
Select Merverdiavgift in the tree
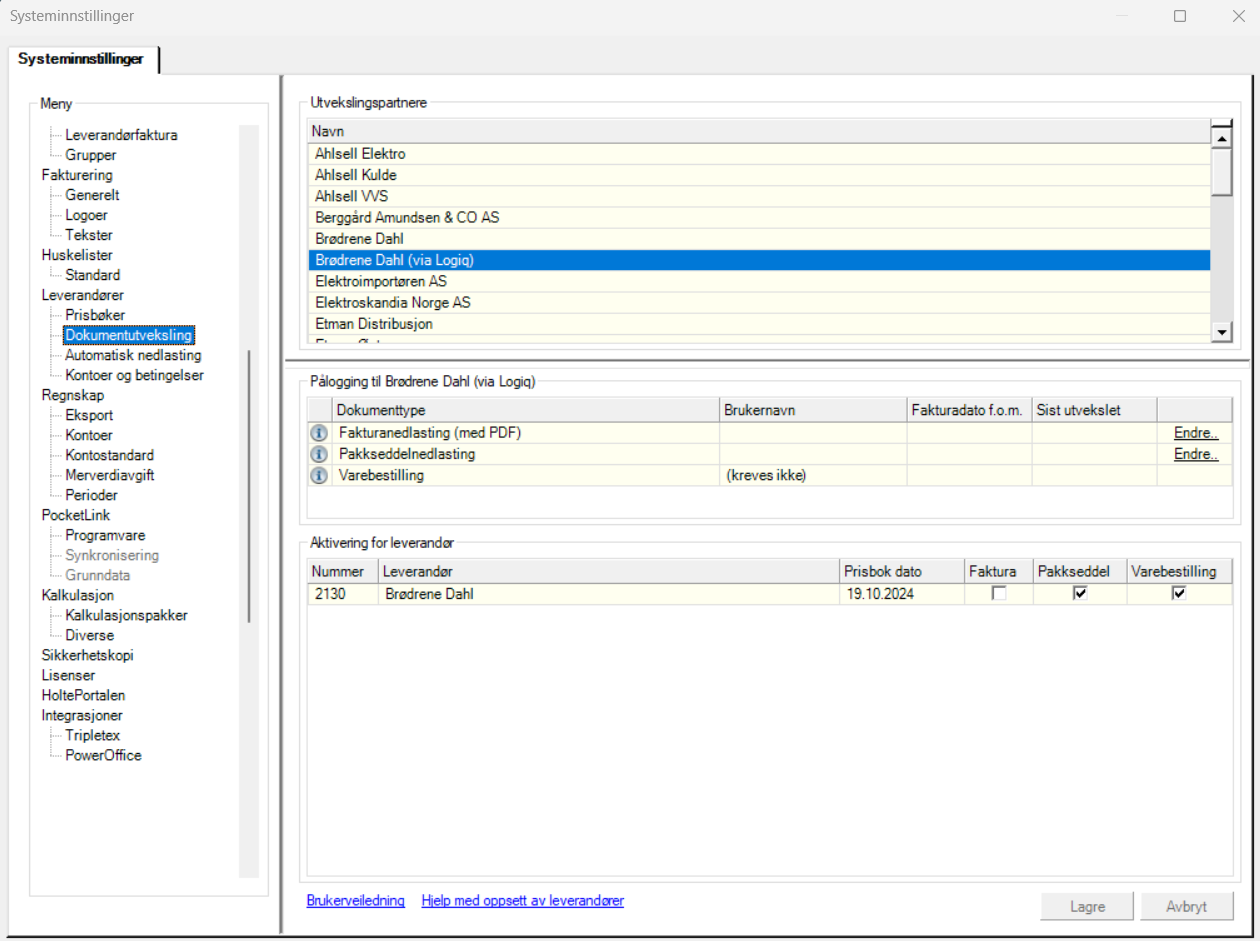pyautogui.click(x=110, y=475)
